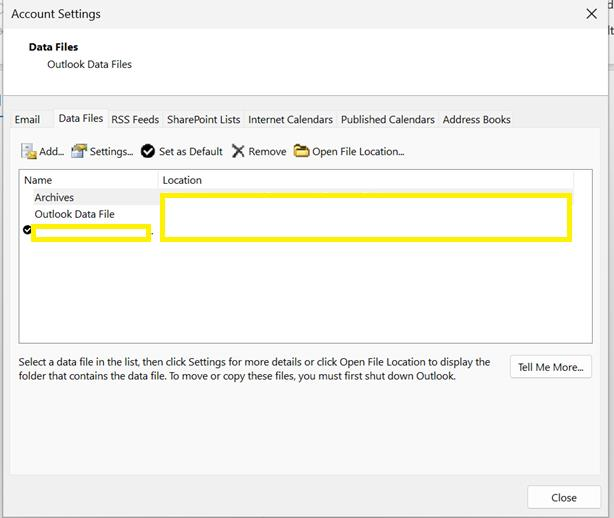The height and width of the screenshot is (518, 614).
Task: Click the Remove X icon
Action: click(238, 151)
